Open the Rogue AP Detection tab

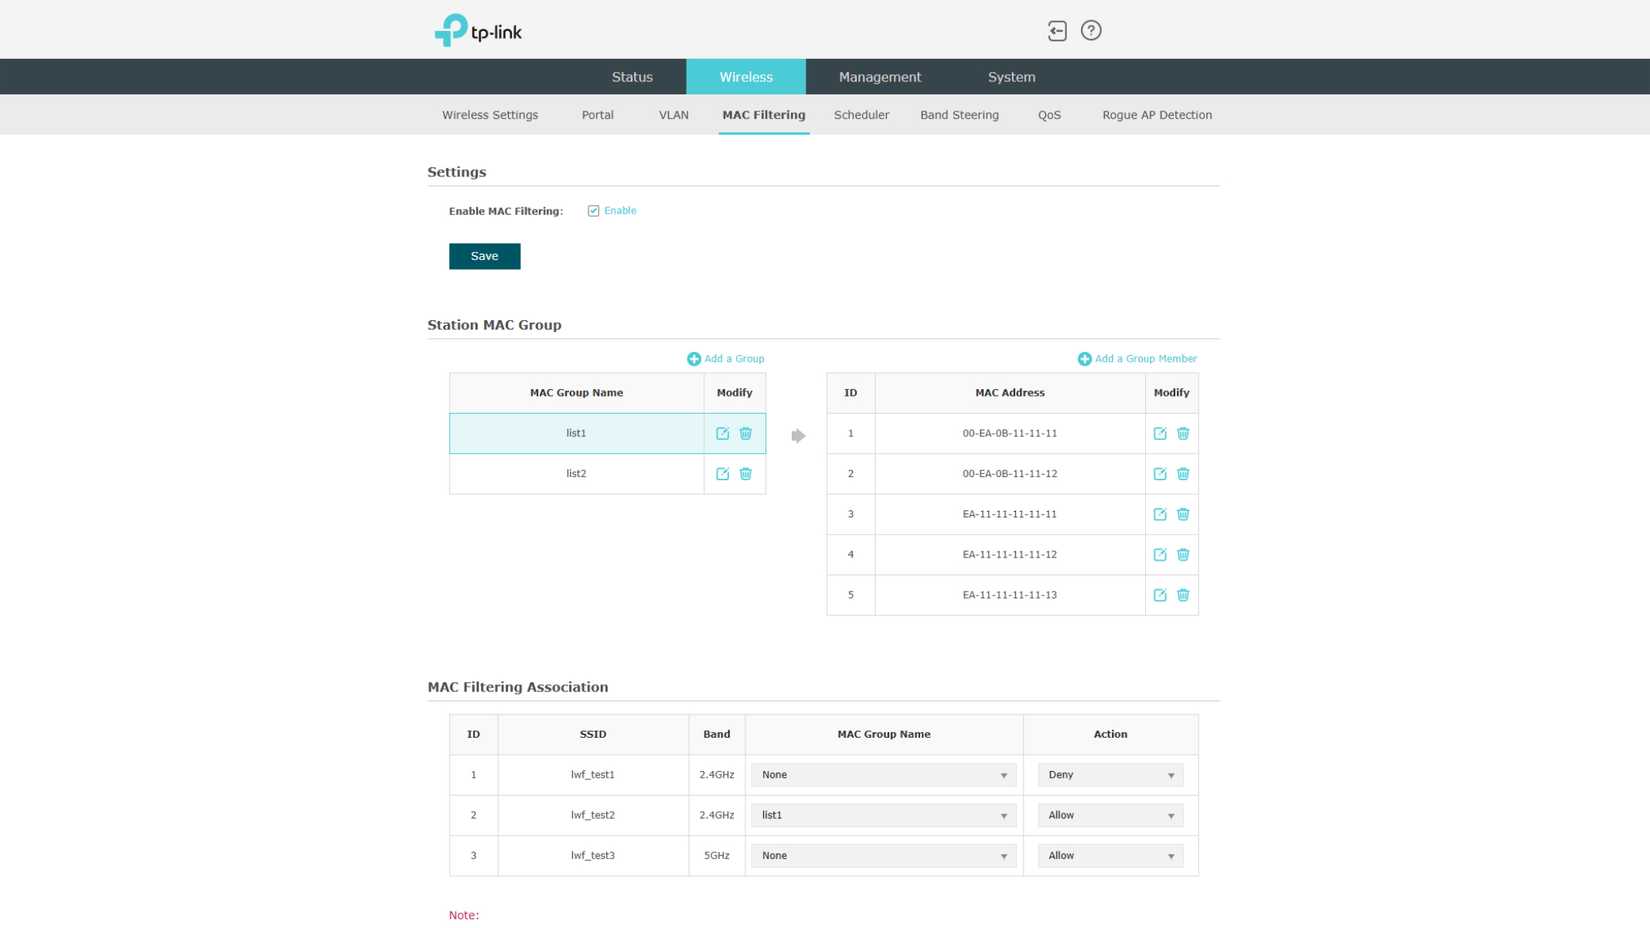pyautogui.click(x=1157, y=115)
